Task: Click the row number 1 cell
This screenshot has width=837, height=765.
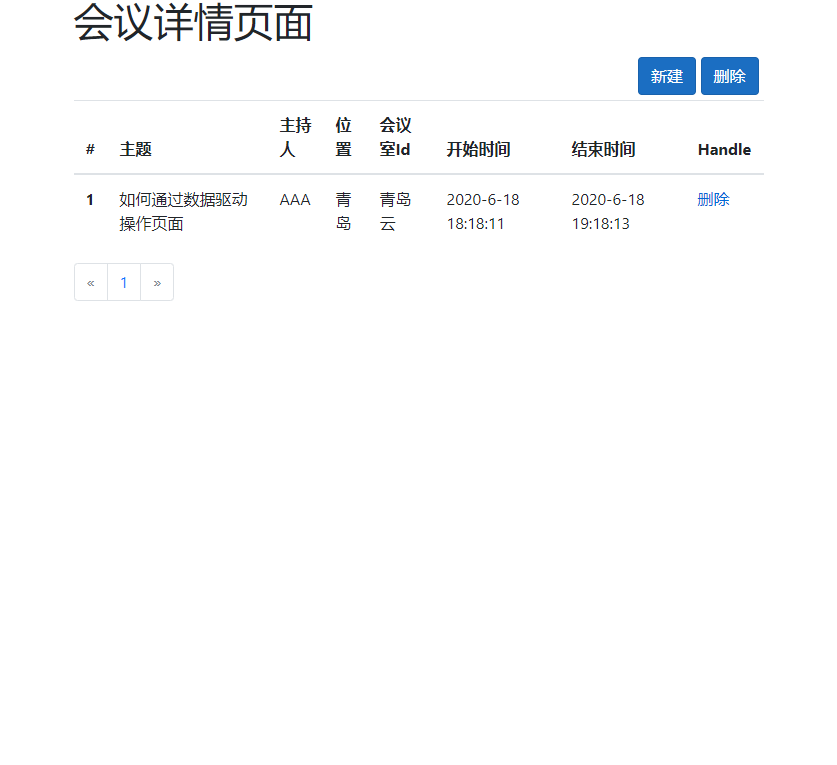Action: [90, 200]
